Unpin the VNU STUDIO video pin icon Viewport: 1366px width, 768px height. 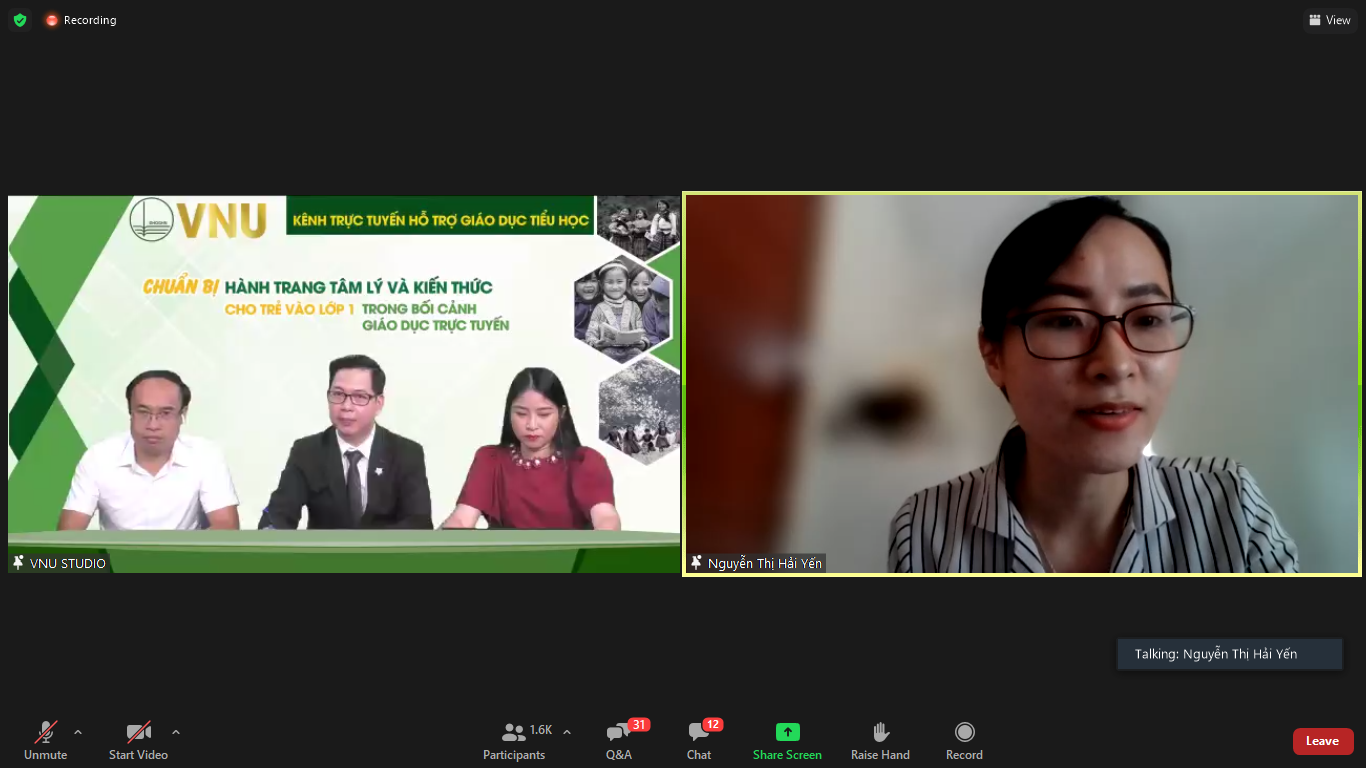tap(18, 563)
